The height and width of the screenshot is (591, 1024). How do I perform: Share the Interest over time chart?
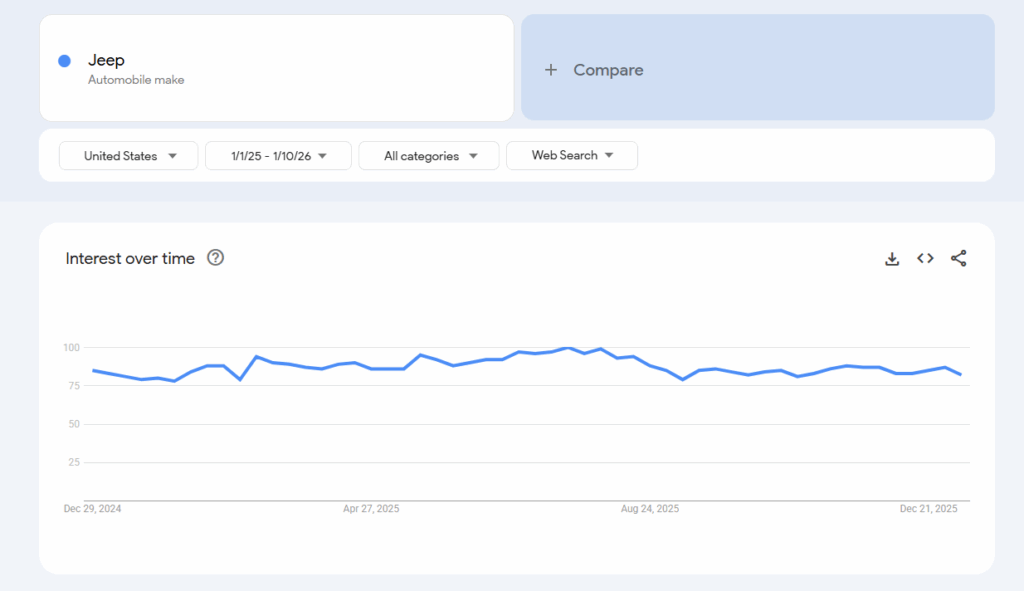pos(959,258)
